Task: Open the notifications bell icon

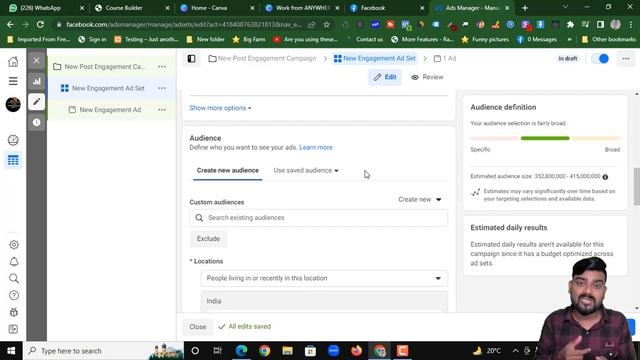Action: pos(14,262)
